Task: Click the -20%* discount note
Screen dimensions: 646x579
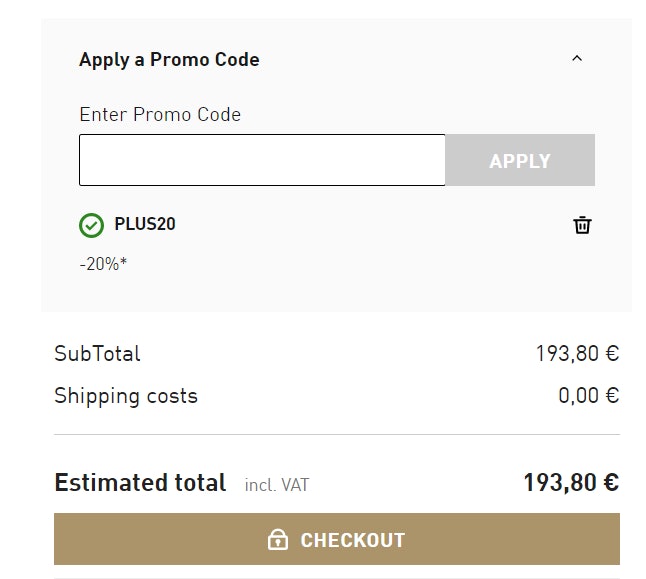Action: tap(103, 264)
